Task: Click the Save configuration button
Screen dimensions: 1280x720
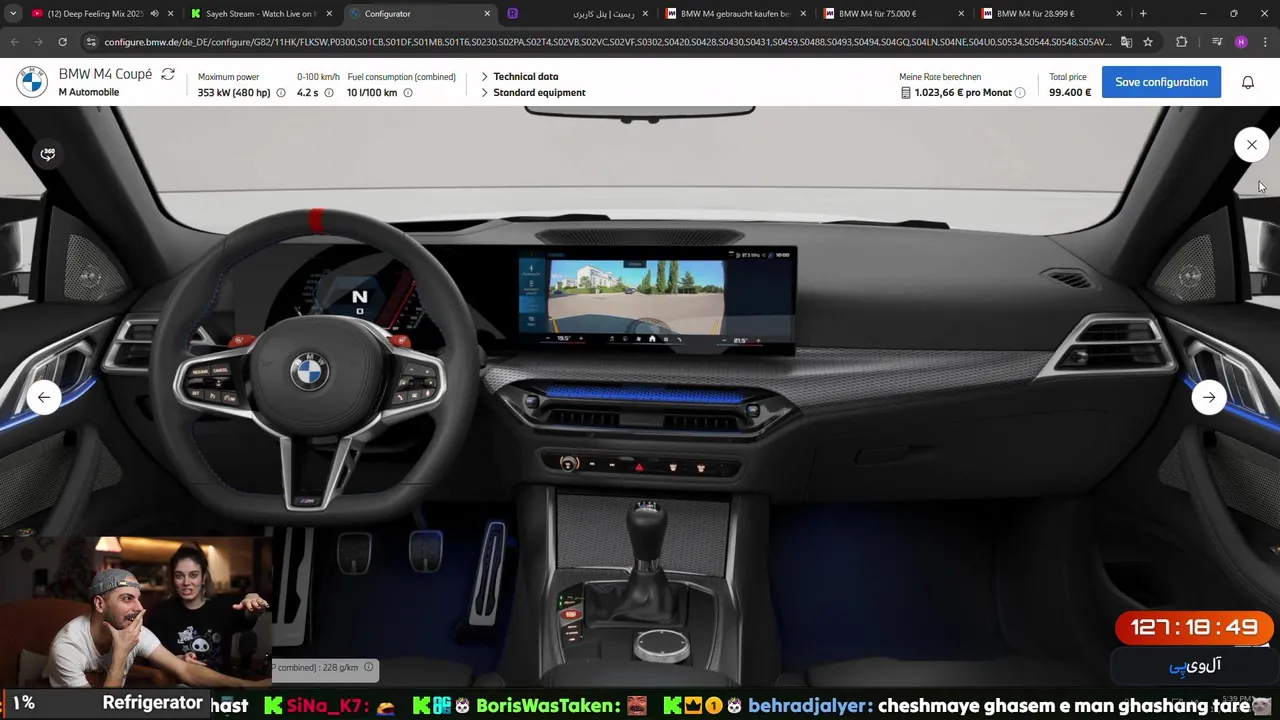Action: (x=1161, y=82)
